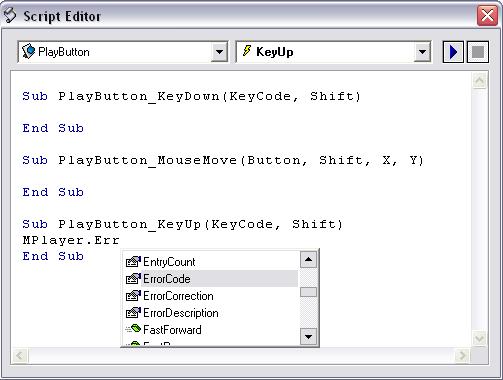Click the property icon next to EntryCount

coord(133,262)
